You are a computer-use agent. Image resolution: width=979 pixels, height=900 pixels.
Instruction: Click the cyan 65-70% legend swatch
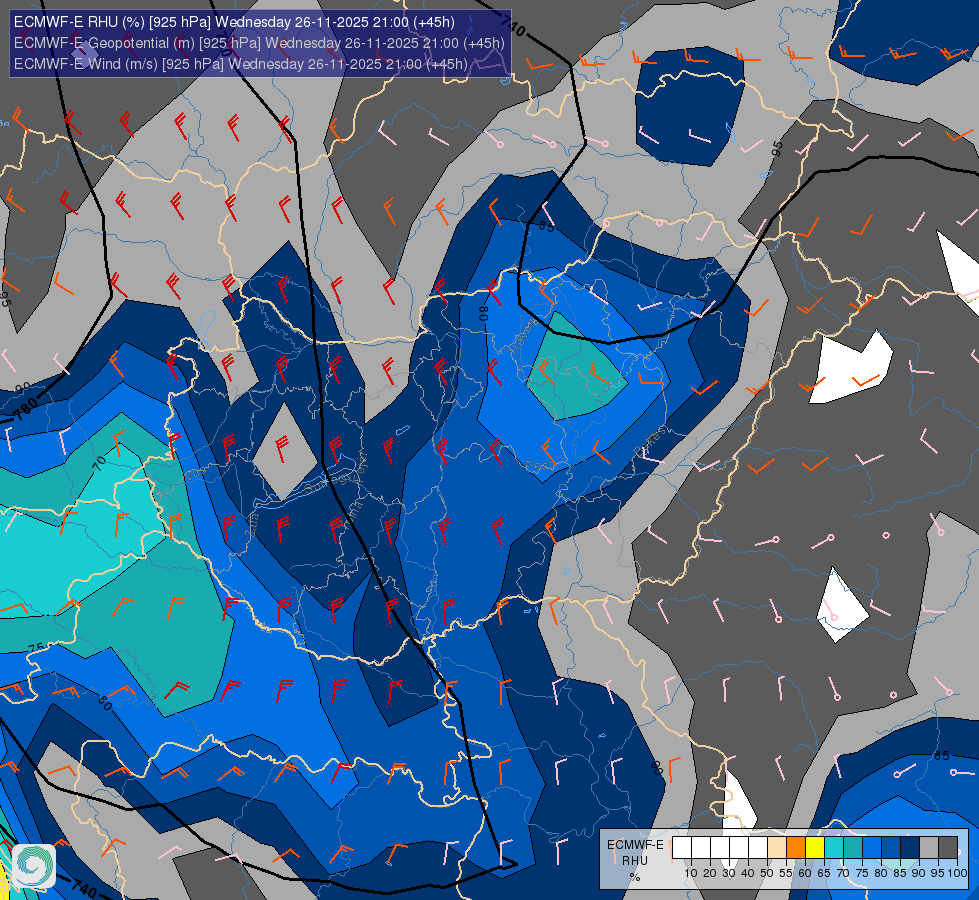pyautogui.click(x=834, y=848)
